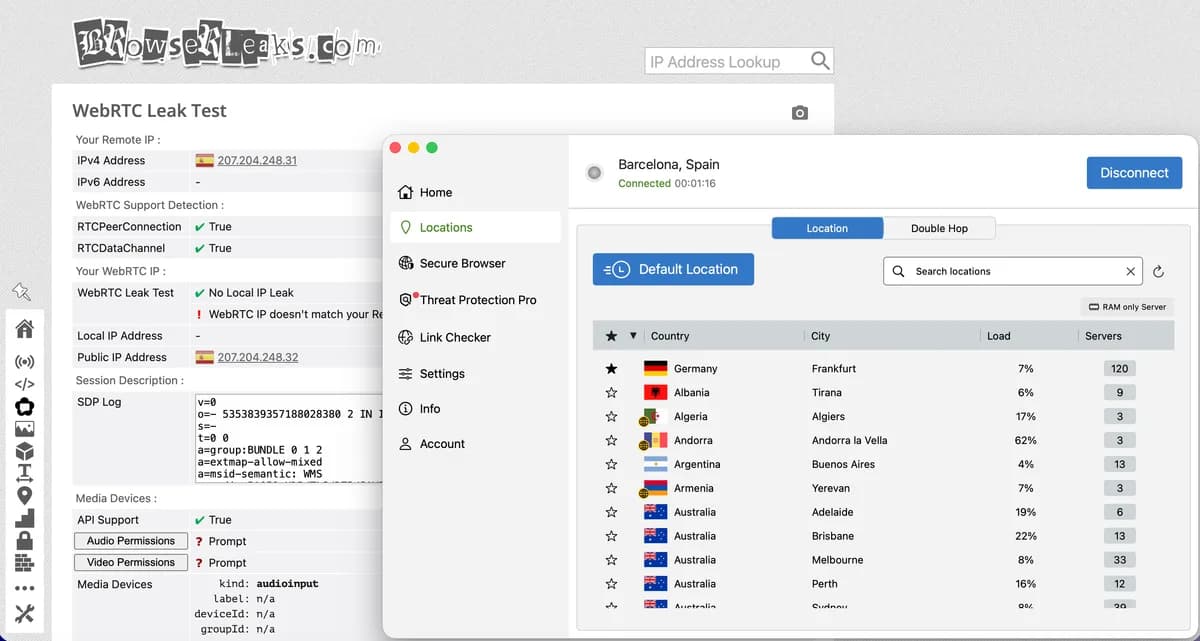Click the Albania flag icon
The height and width of the screenshot is (641, 1200).
[x=655, y=392]
